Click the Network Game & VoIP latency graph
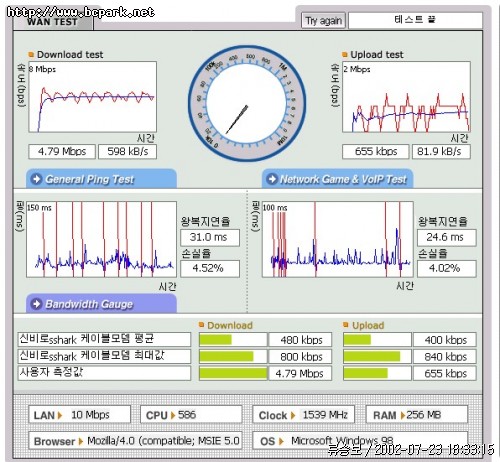 (338, 239)
